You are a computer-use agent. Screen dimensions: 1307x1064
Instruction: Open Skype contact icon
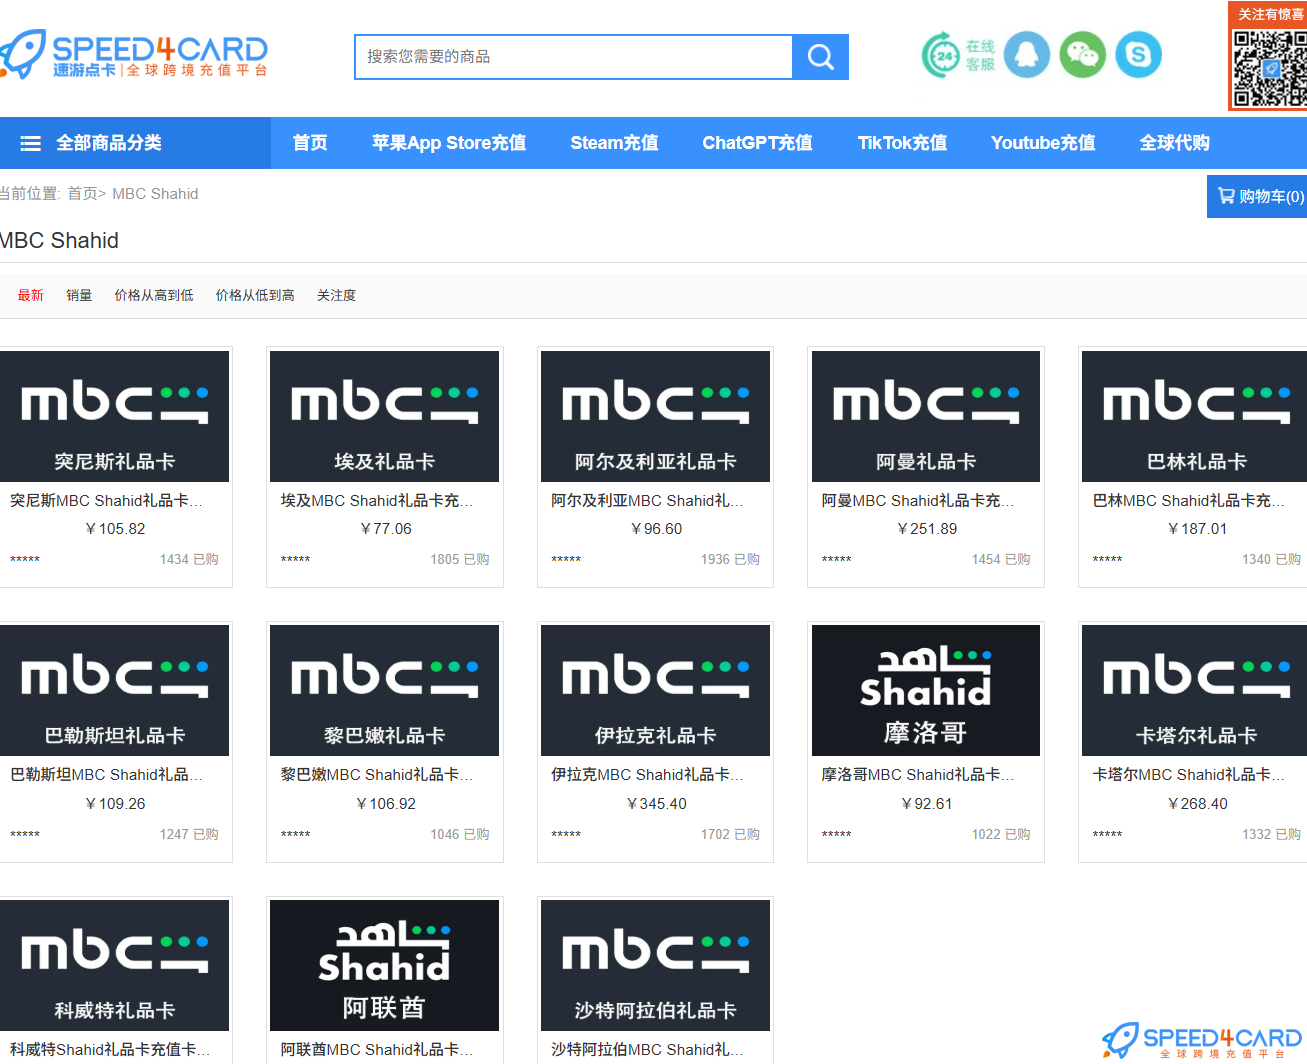(x=1139, y=55)
